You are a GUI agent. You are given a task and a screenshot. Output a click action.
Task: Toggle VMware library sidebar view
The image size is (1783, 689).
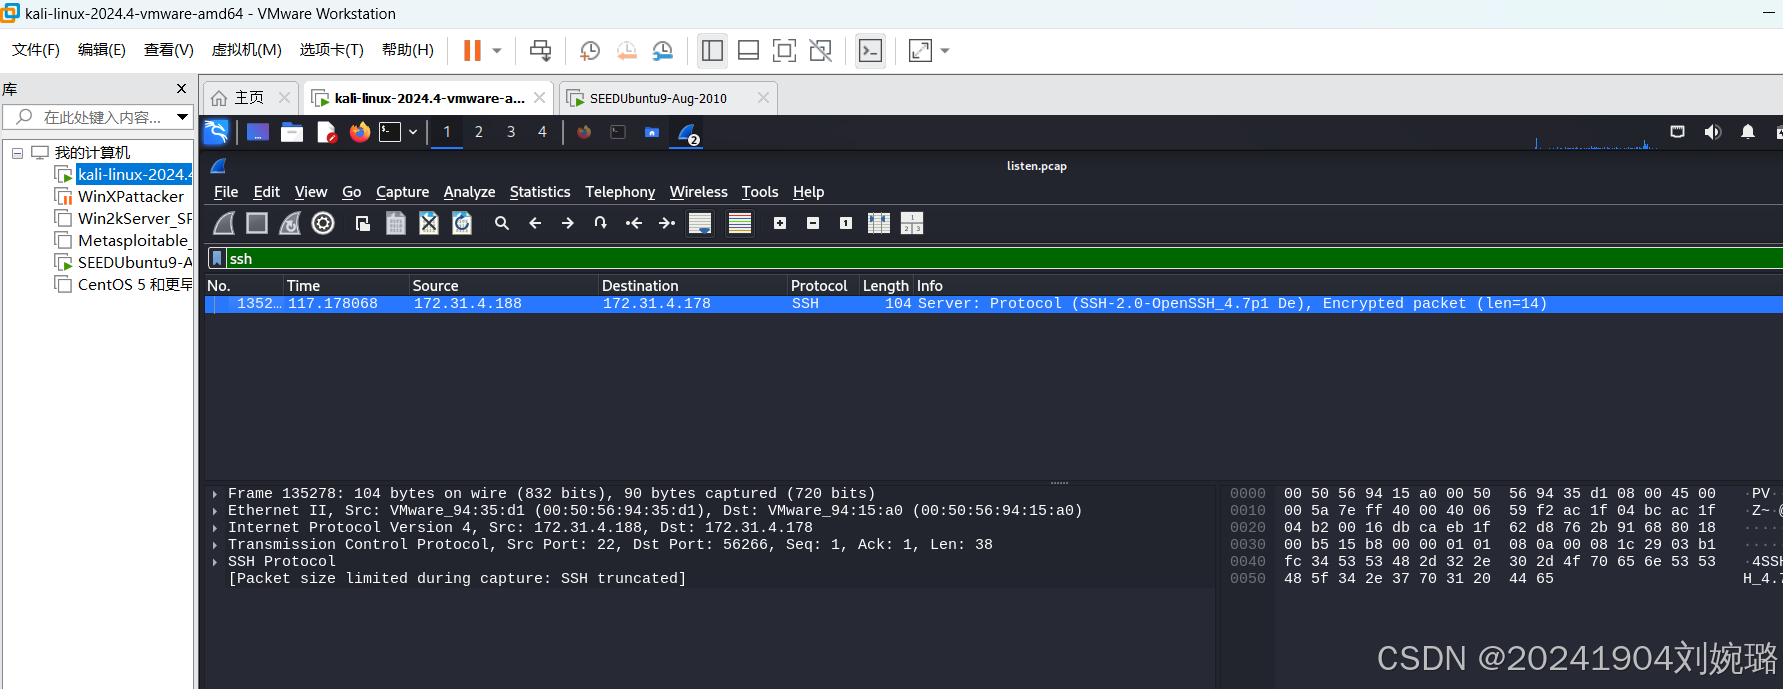[x=712, y=50]
